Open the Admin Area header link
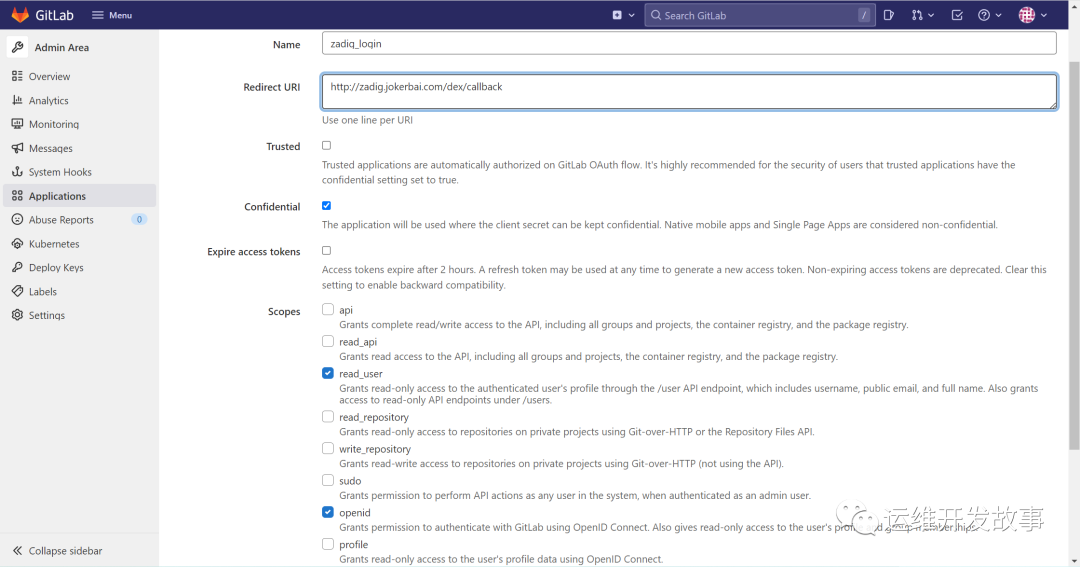 [x=61, y=48]
